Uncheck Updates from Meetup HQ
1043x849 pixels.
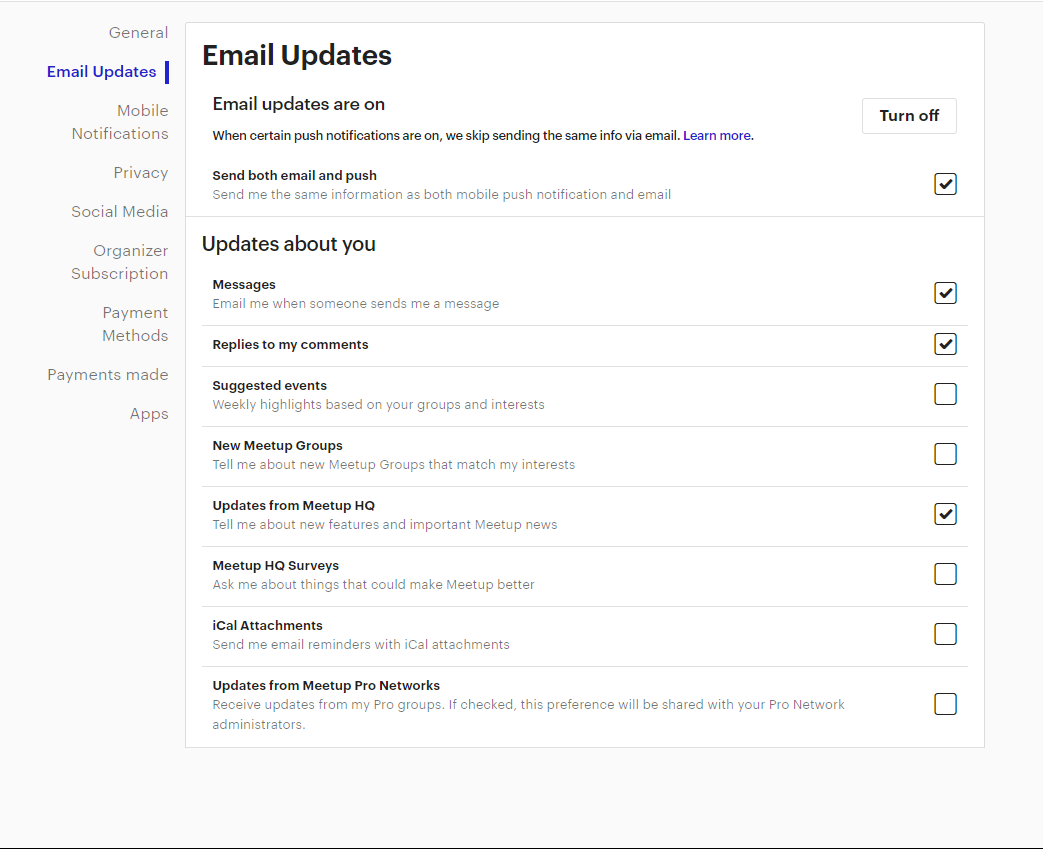point(945,514)
